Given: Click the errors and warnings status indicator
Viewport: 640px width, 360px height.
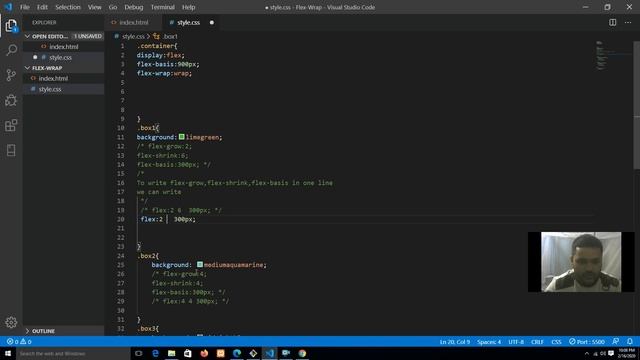Looking at the screenshot, I should point(19,342).
